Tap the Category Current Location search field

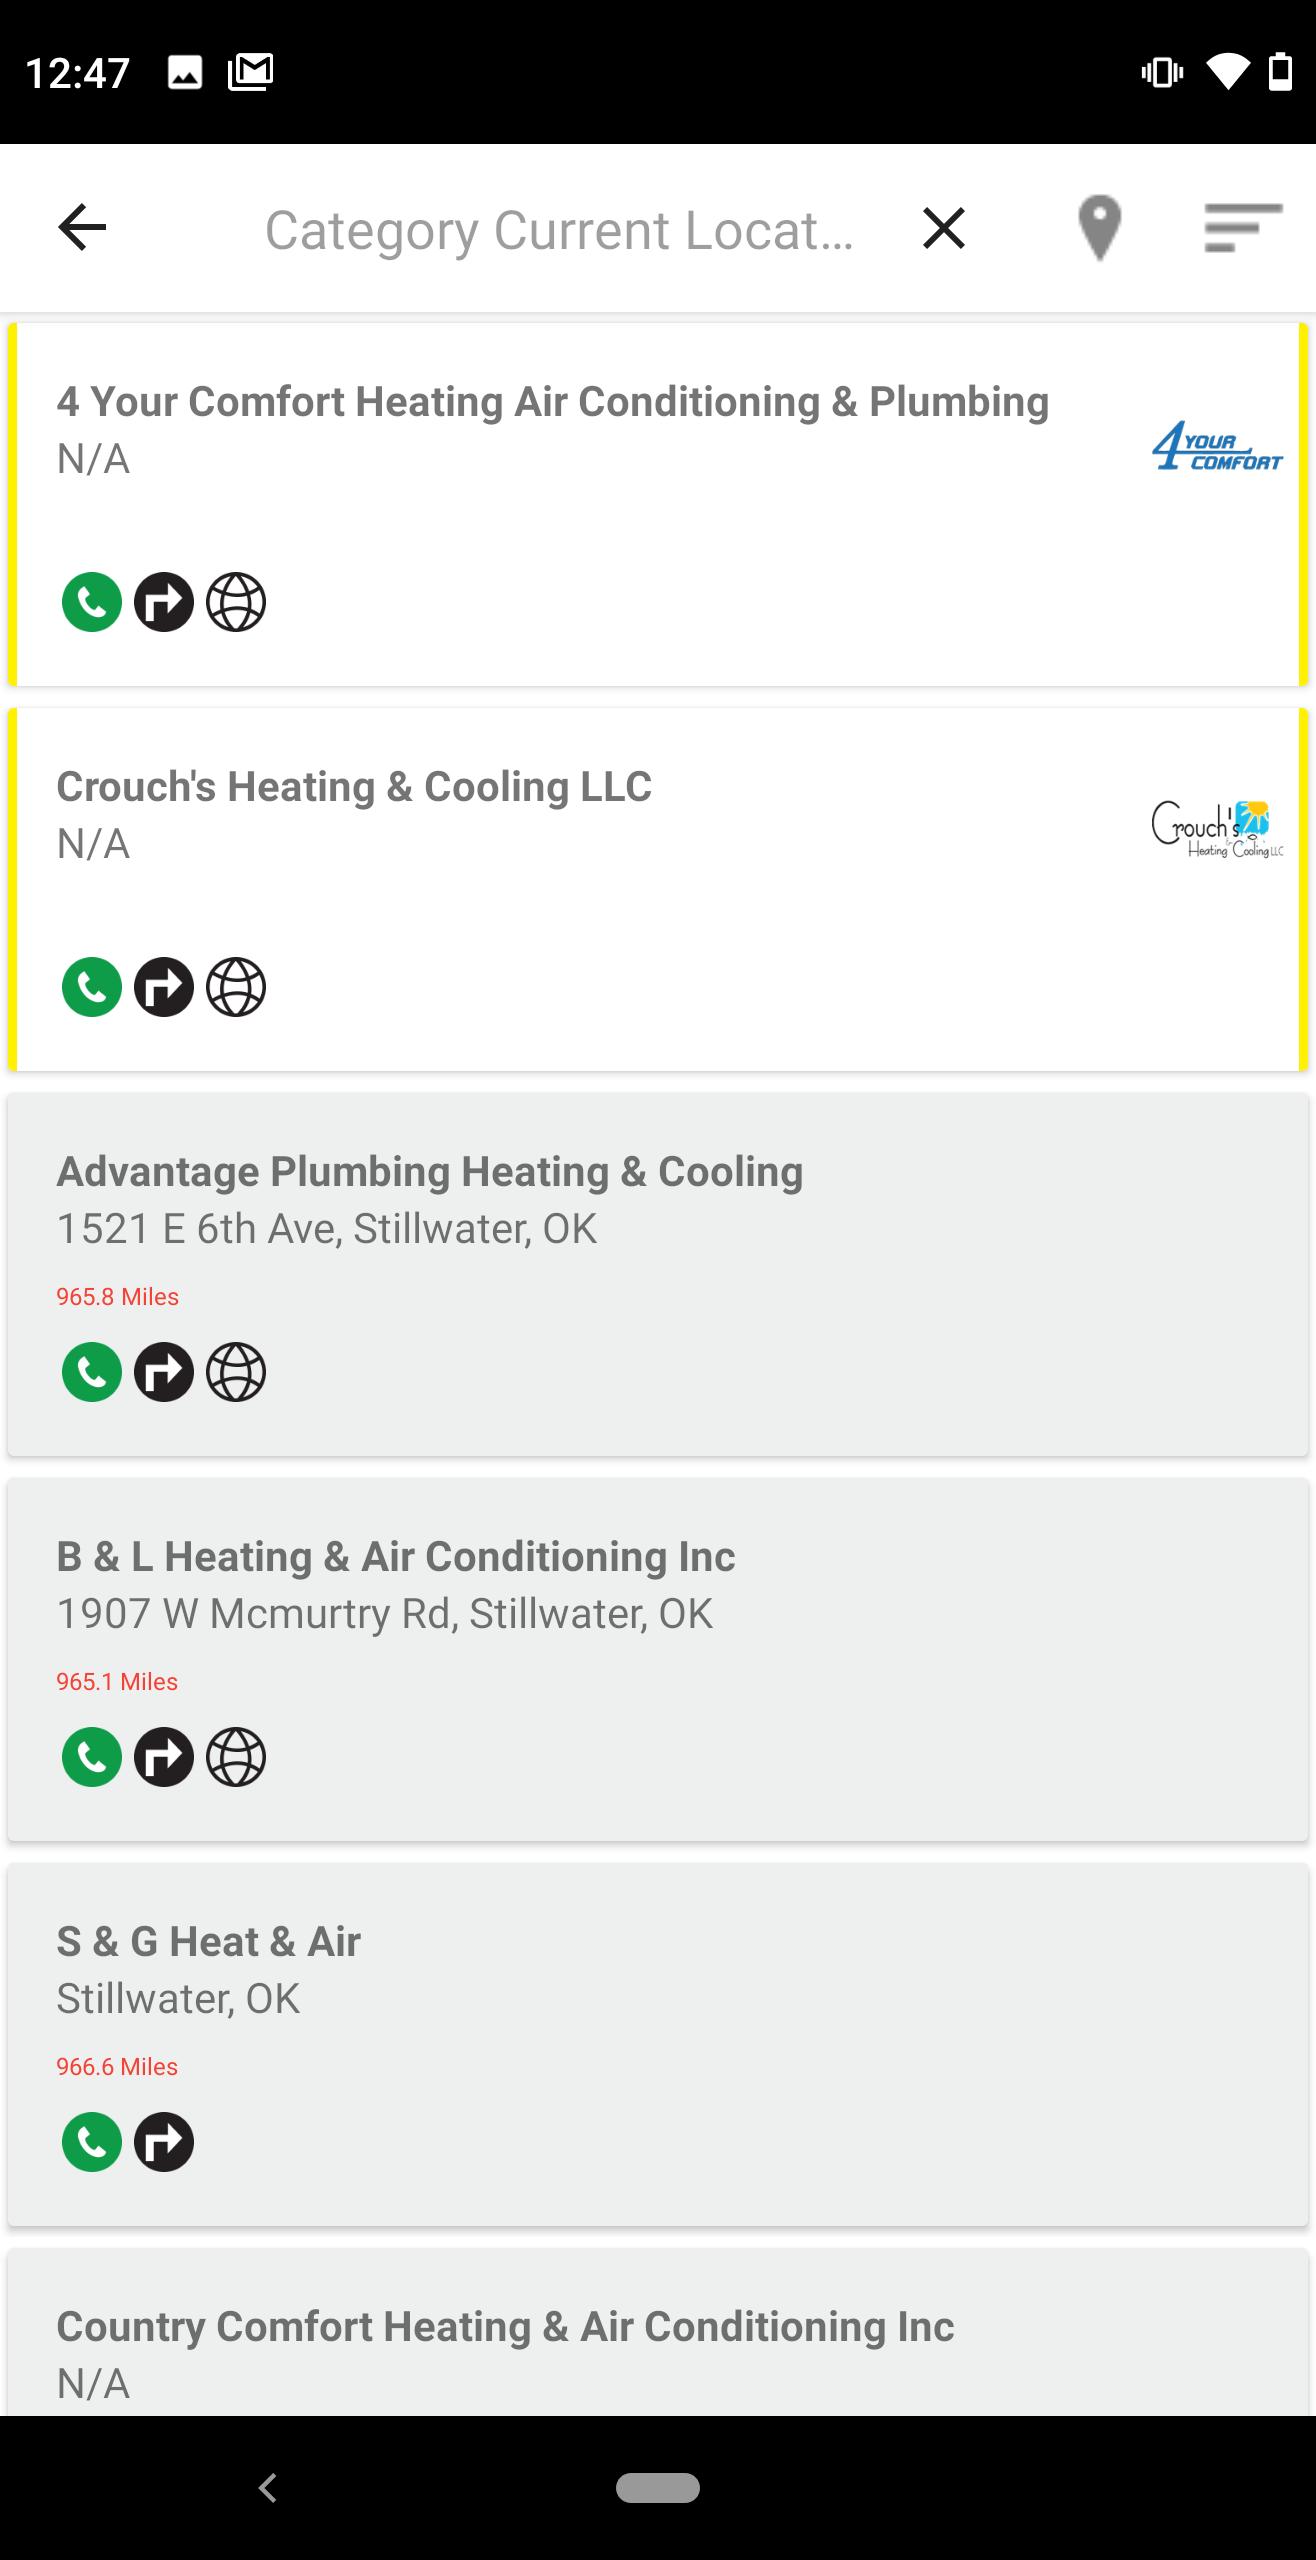pyautogui.click(x=558, y=230)
